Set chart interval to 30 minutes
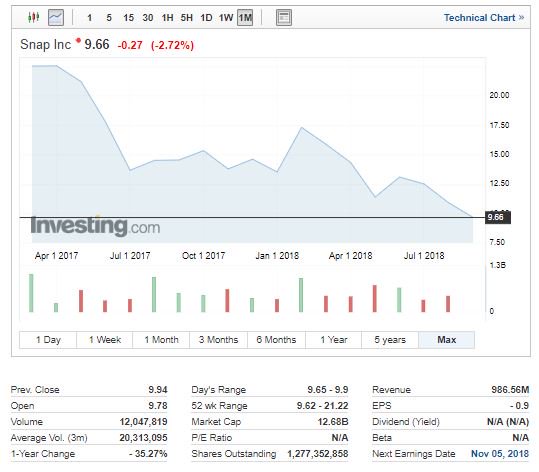Screen dimensions: 539x472 [x=148, y=18]
